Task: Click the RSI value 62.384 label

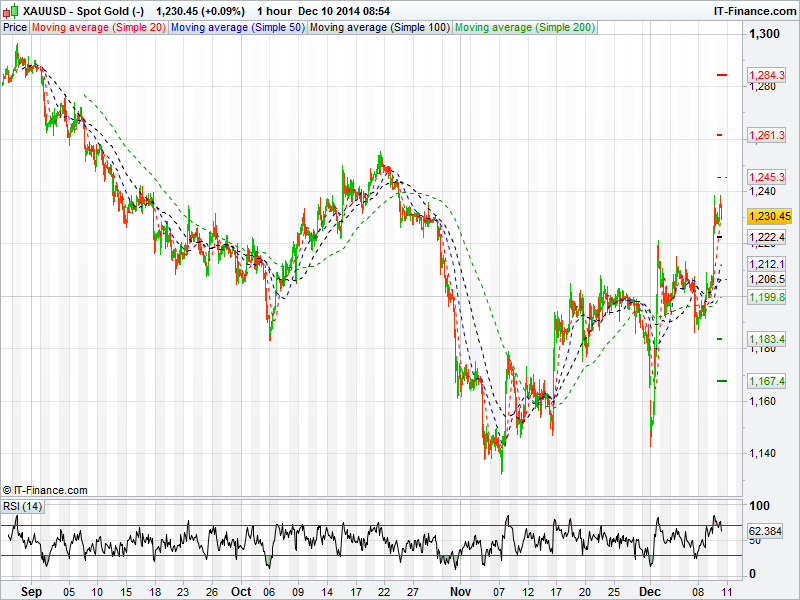Action: click(x=769, y=531)
